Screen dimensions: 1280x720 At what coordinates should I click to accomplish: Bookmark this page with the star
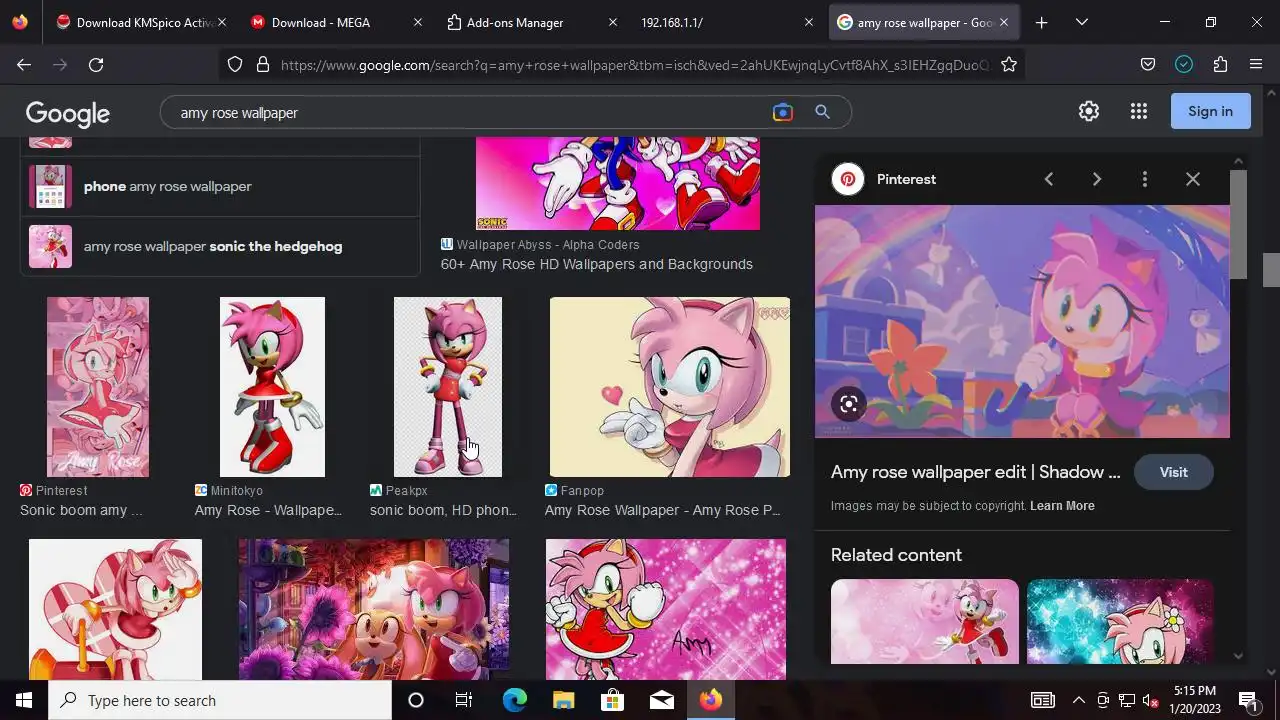pyautogui.click(x=1009, y=65)
